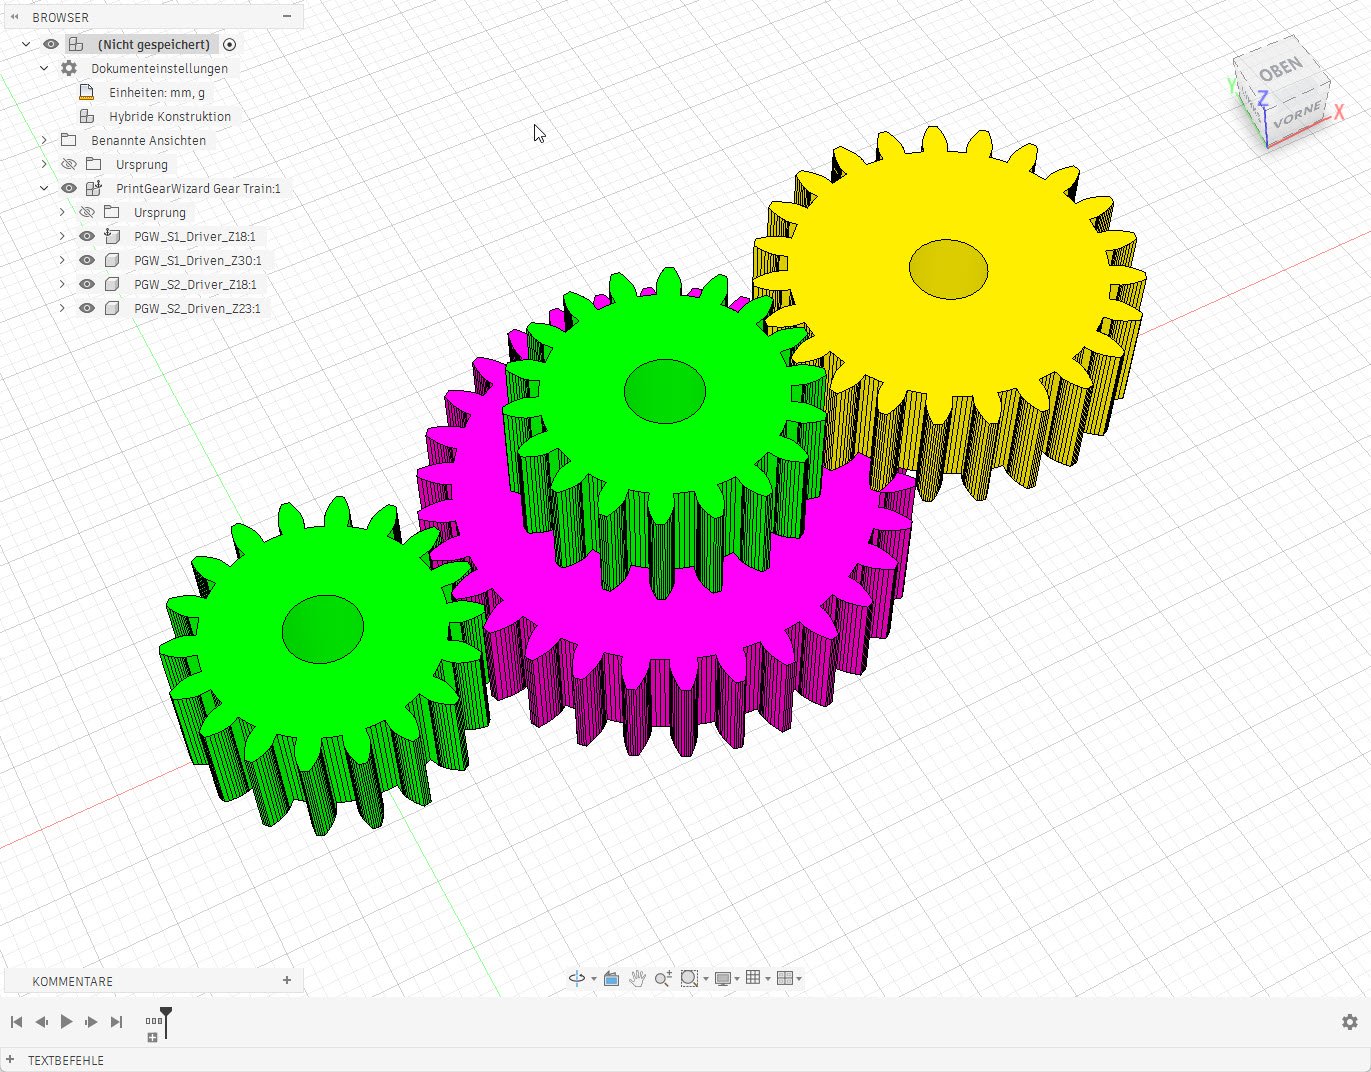Click the Grid and Snaps icon

click(x=753, y=978)
